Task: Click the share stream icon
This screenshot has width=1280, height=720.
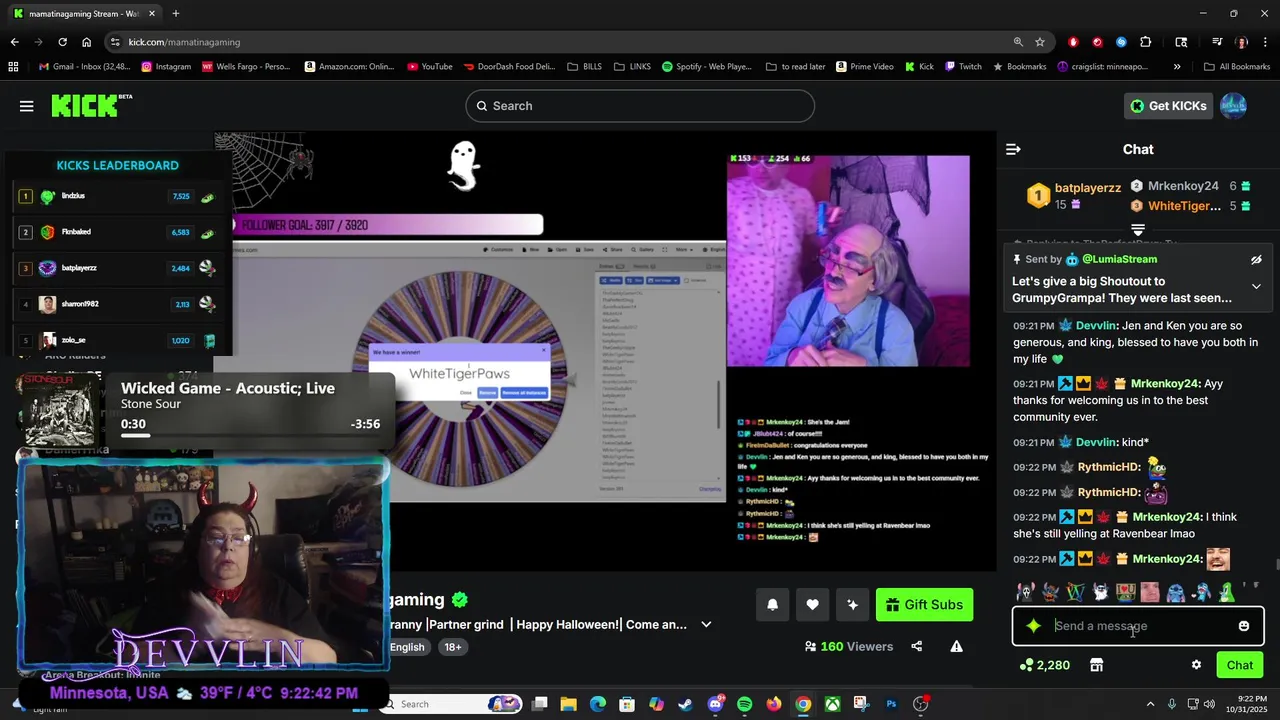Action: click(x=916, y=646)
